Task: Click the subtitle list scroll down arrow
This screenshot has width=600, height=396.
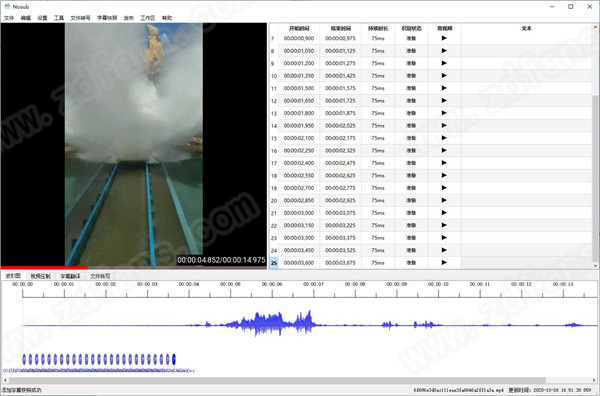Action: click(x=595, y=265)
